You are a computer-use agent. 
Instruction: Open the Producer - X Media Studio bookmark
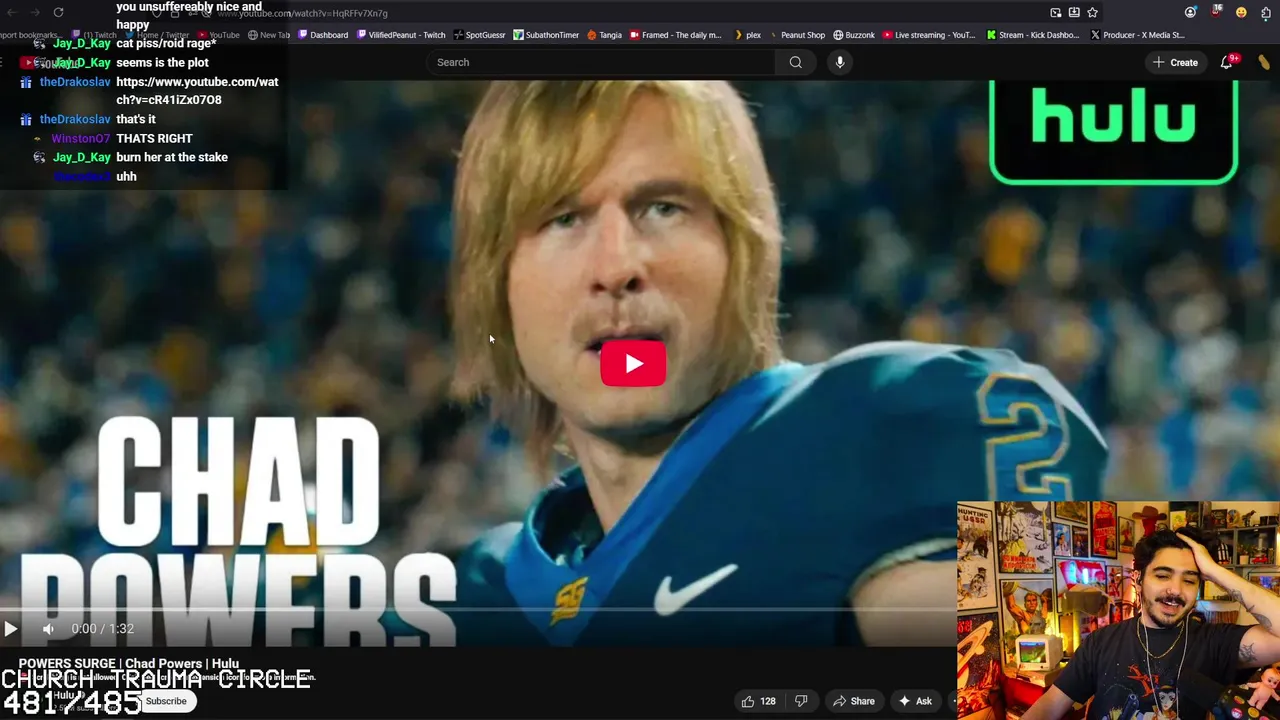tap(1137, 35)
